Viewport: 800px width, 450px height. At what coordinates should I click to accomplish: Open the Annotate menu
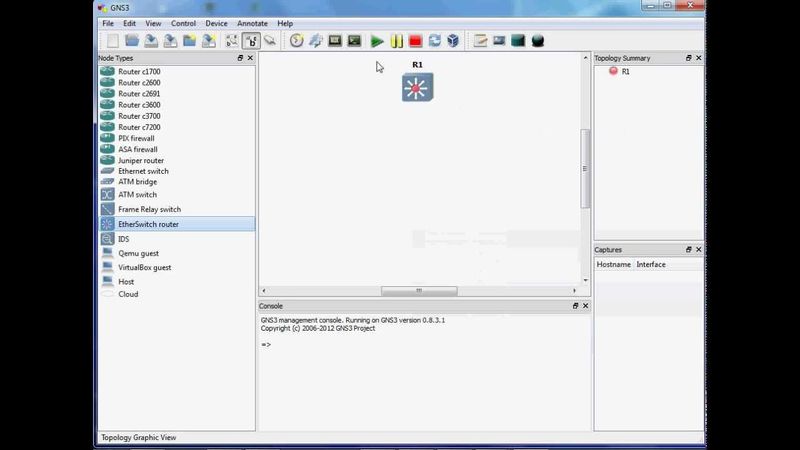pyautogui.click(x=252, y=23)
